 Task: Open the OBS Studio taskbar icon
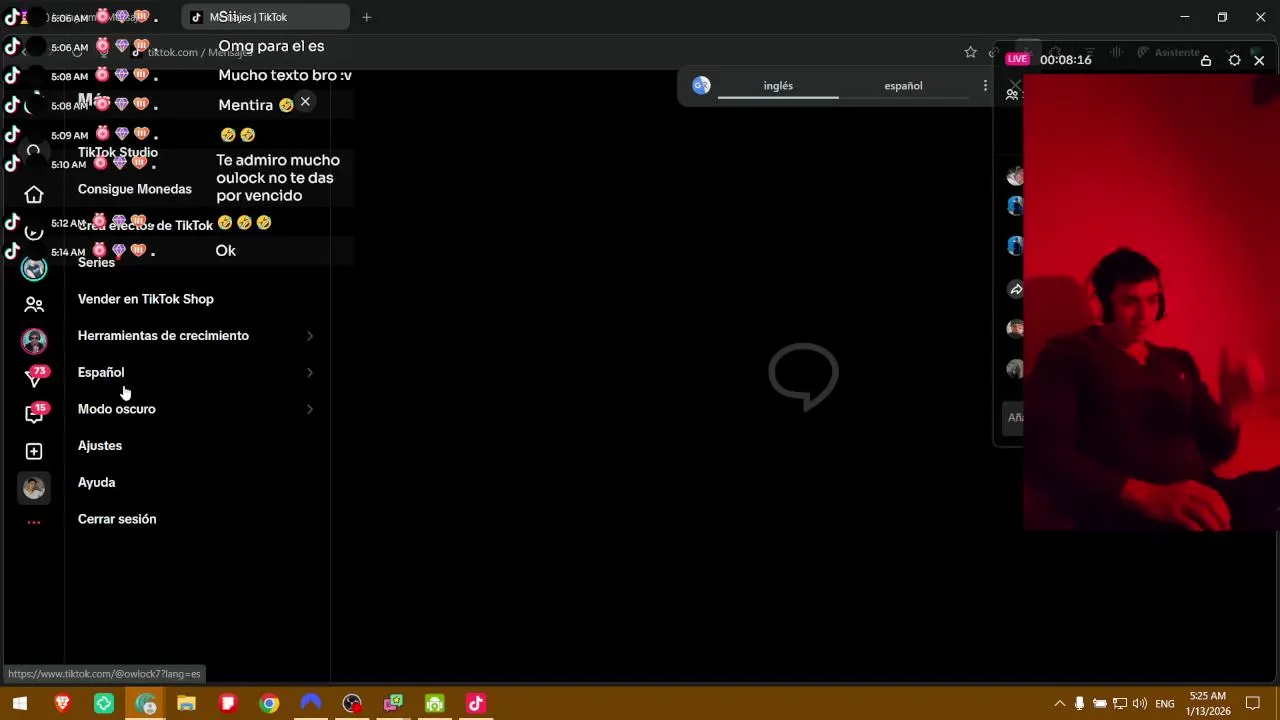pos(352,704)
